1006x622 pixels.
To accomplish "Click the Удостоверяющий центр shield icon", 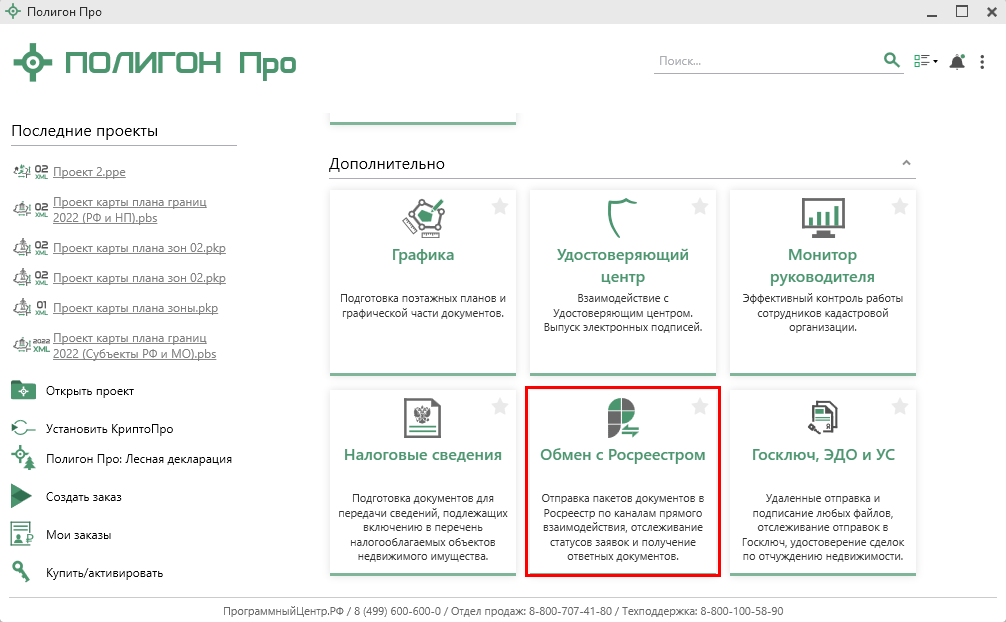I will [622, 216].
